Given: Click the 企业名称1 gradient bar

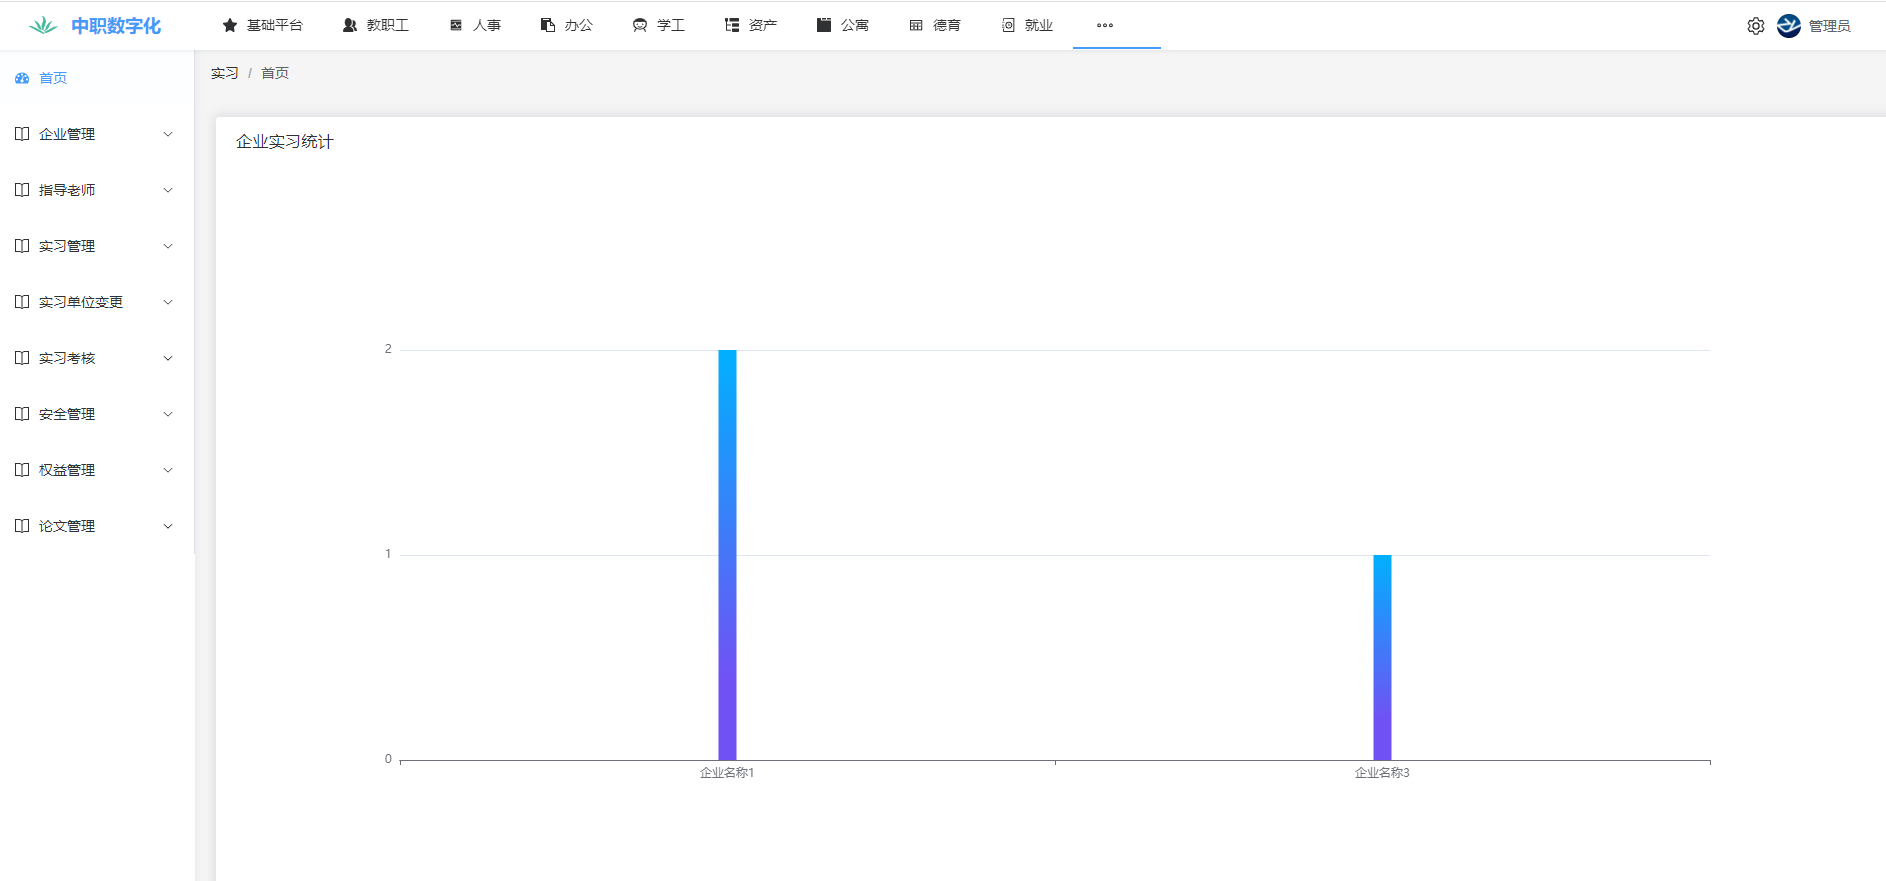Looking at the screenshot, I should (x=727, y=555).
